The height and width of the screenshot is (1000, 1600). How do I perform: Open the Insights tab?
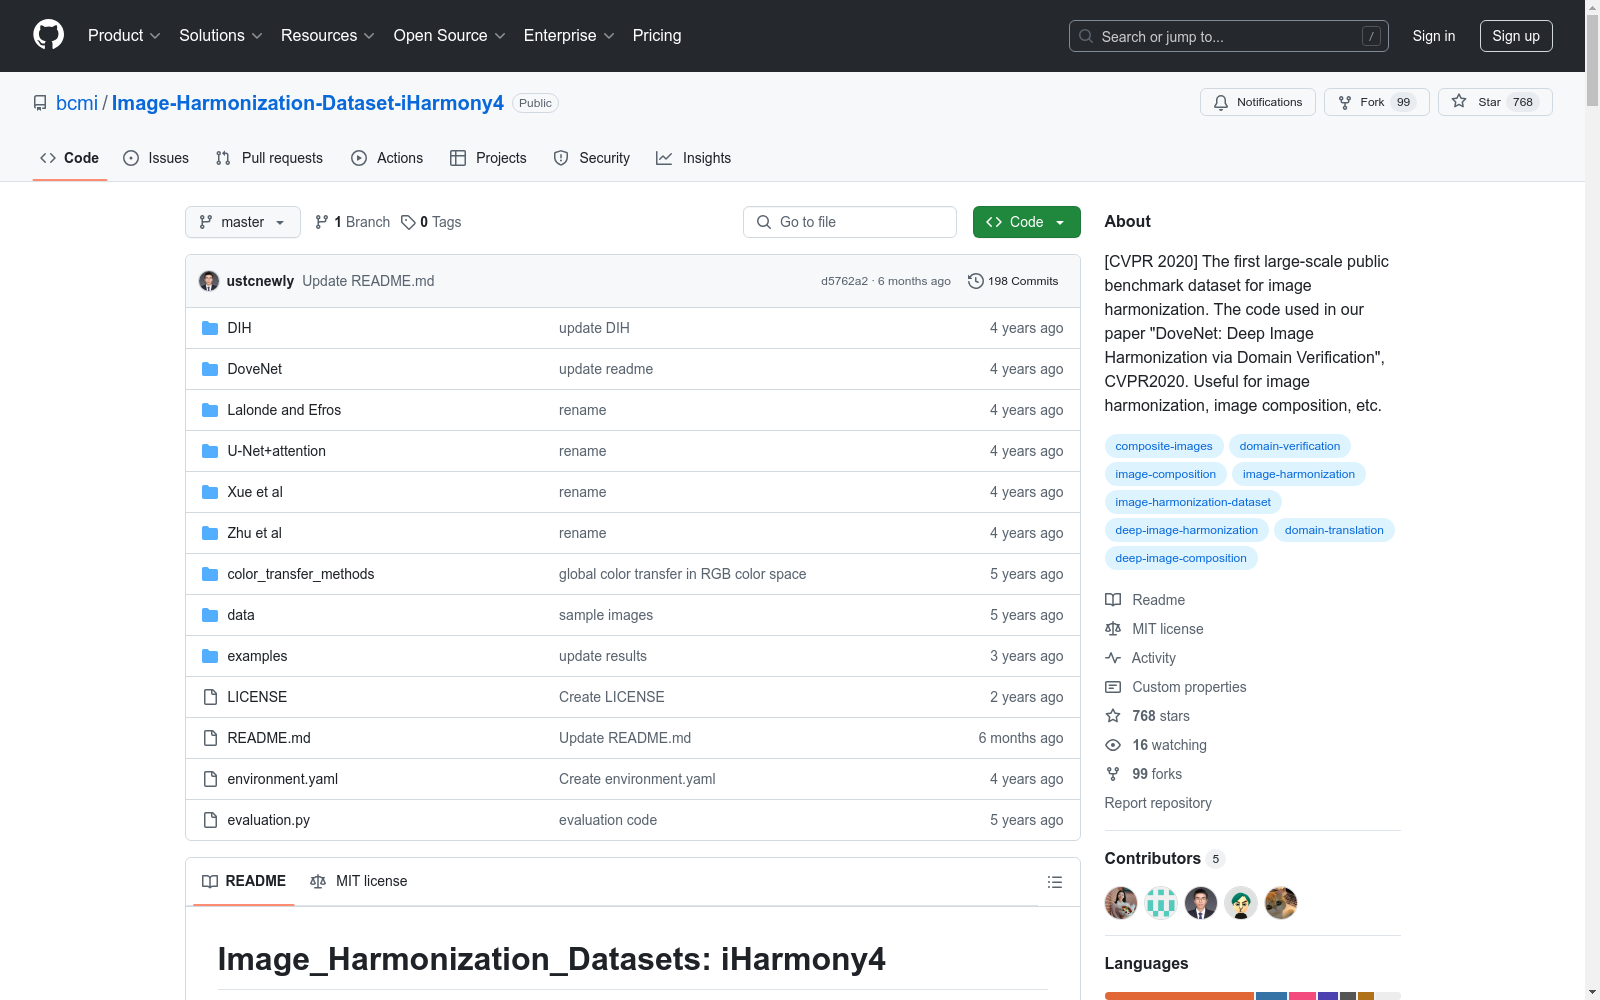click(x=693, y=158)
